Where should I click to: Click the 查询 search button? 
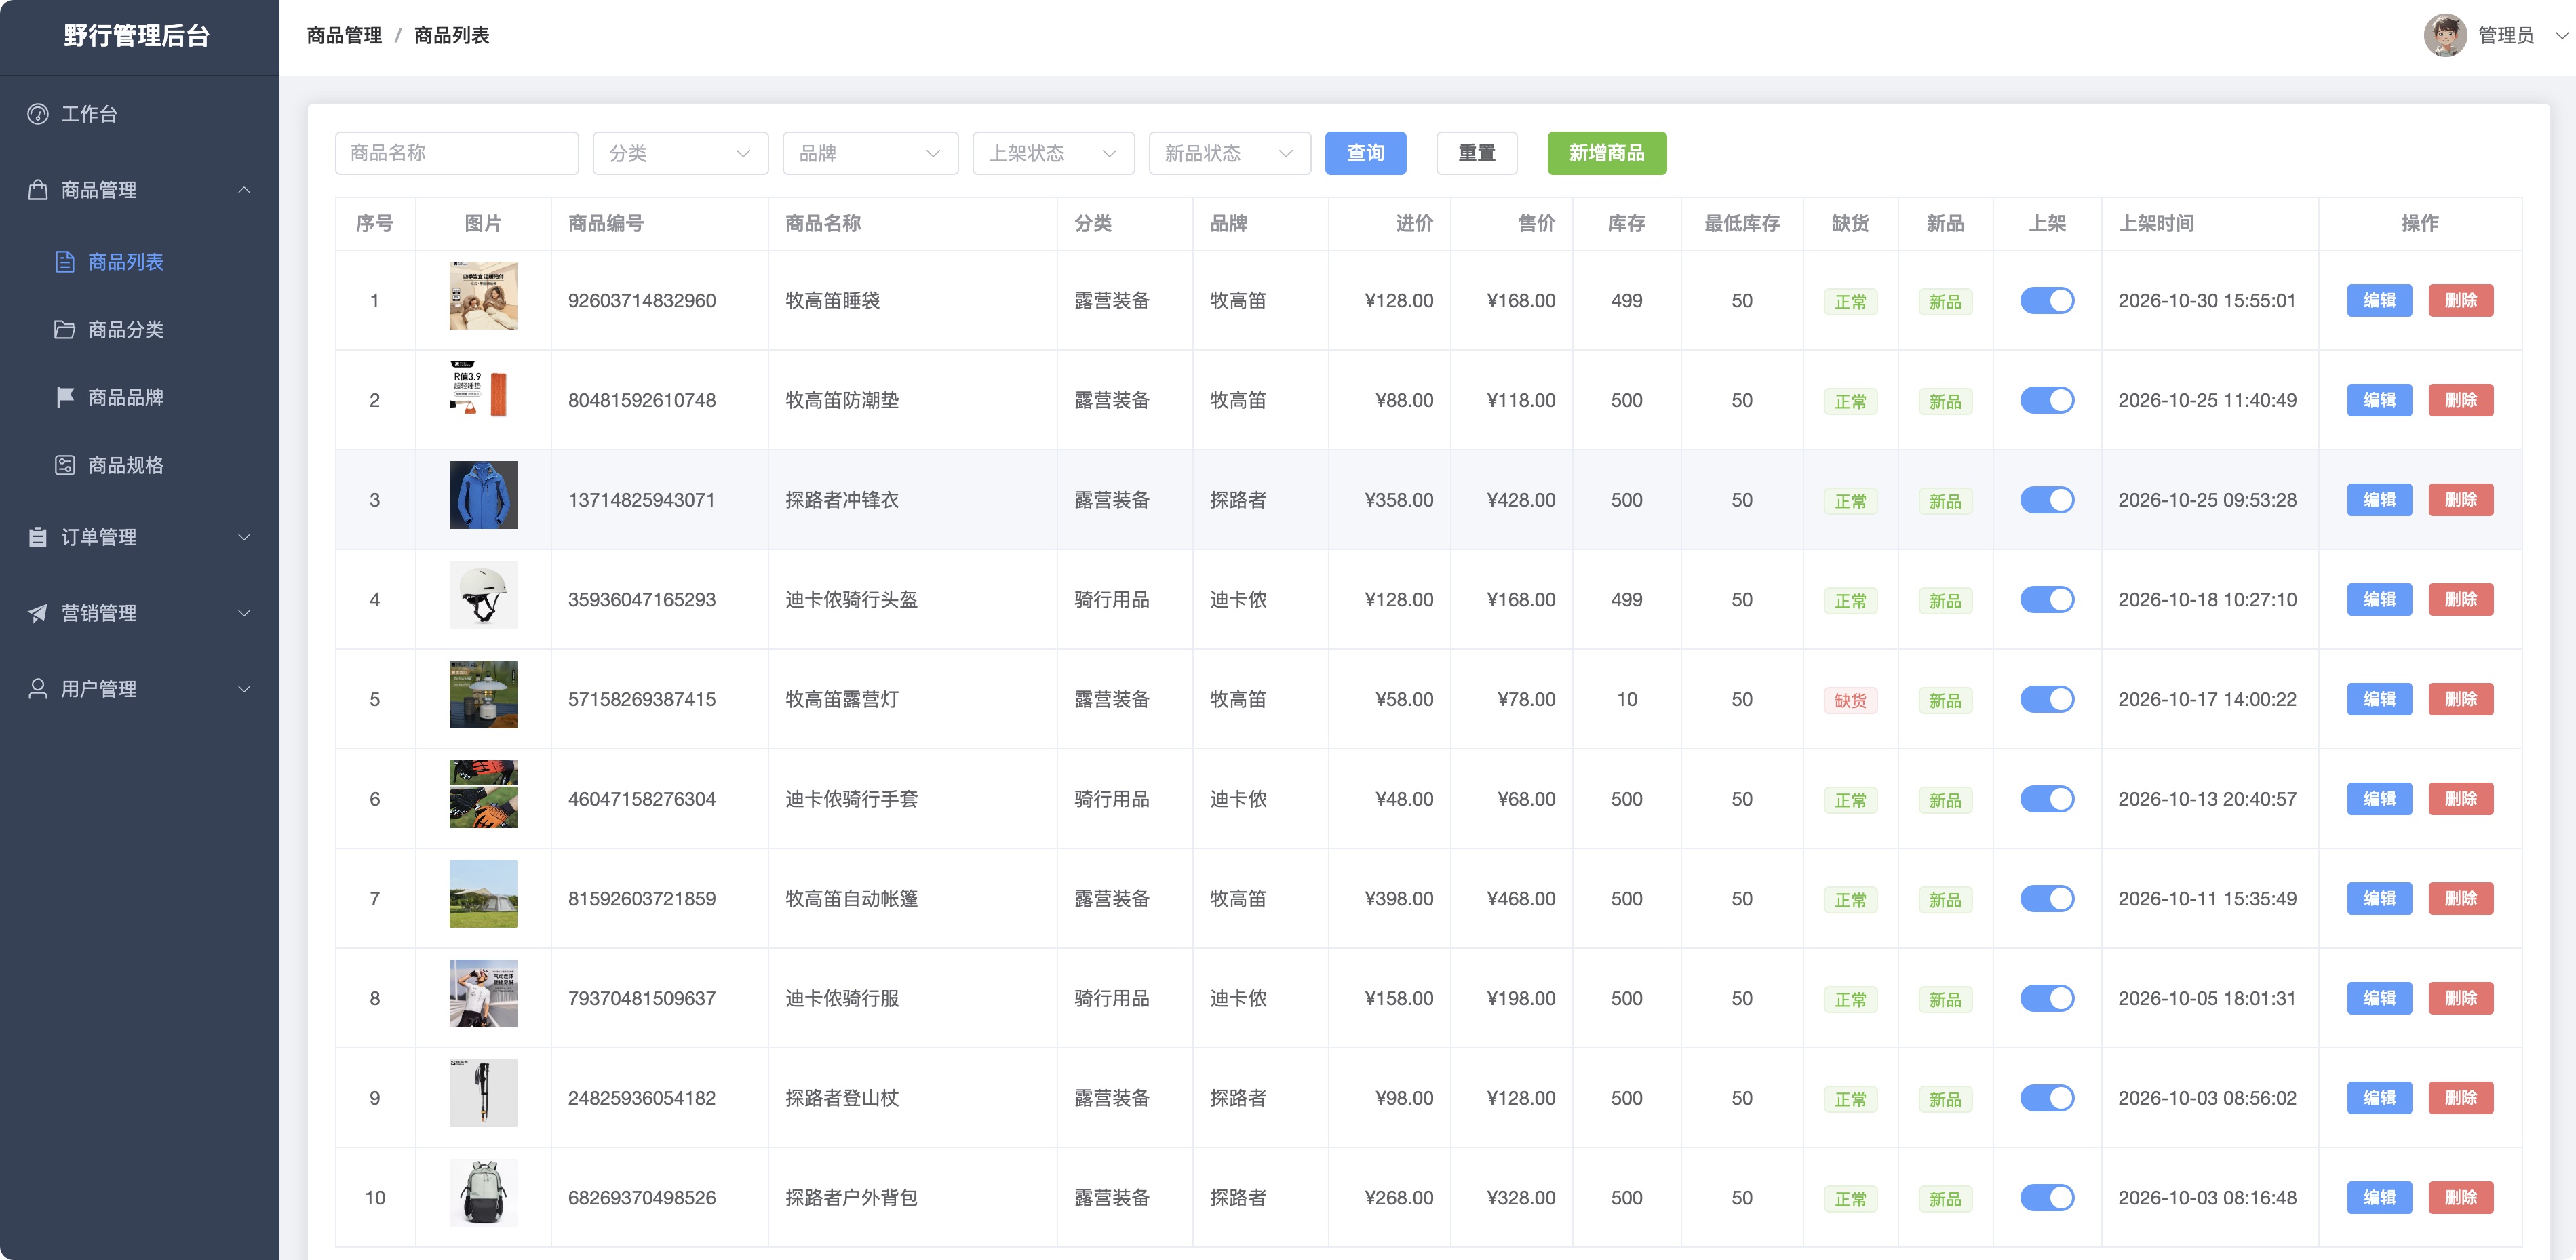(1365, 153)
